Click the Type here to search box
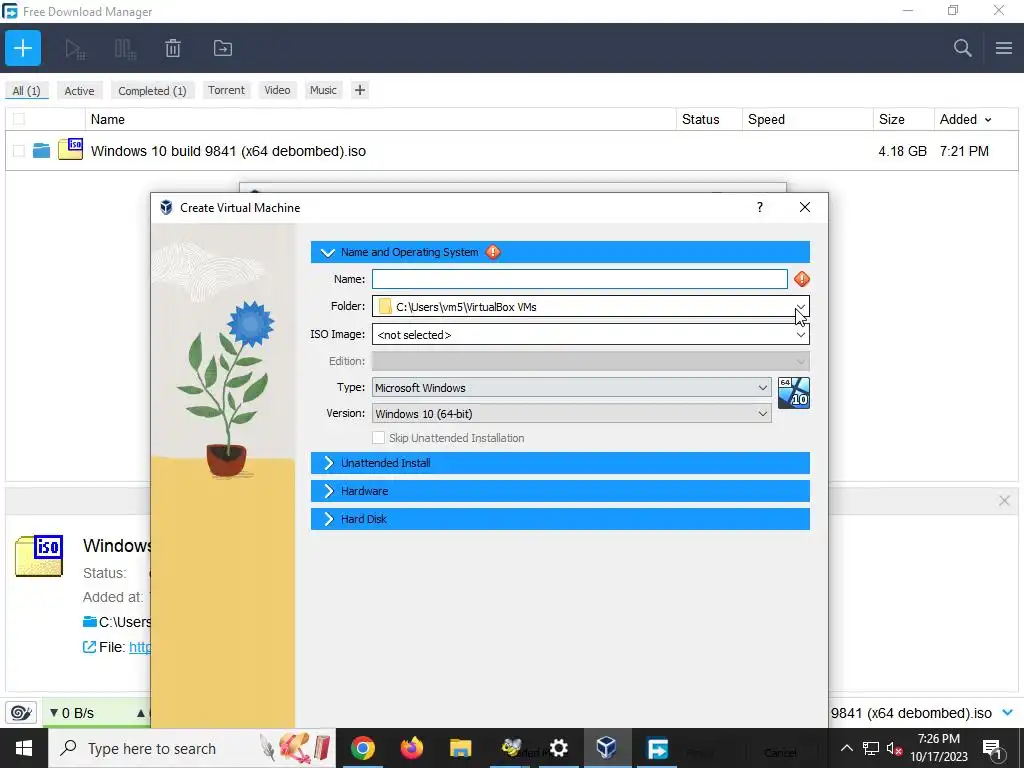 click(191, 748)
